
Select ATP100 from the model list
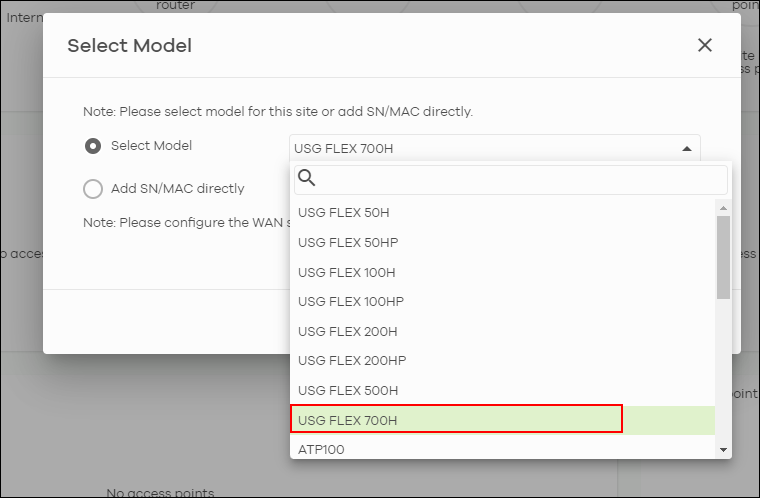502,449
